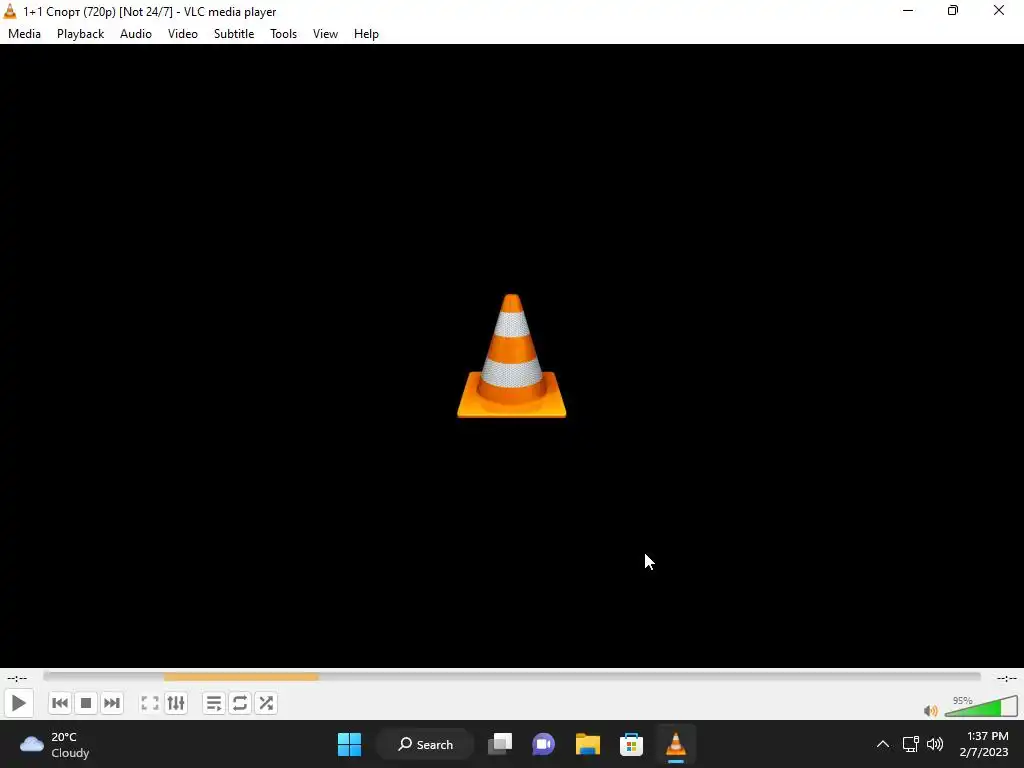This screenshot has width=1024, height=768.
Task: Stop playback with the stop button
Action: click(86, 703)
